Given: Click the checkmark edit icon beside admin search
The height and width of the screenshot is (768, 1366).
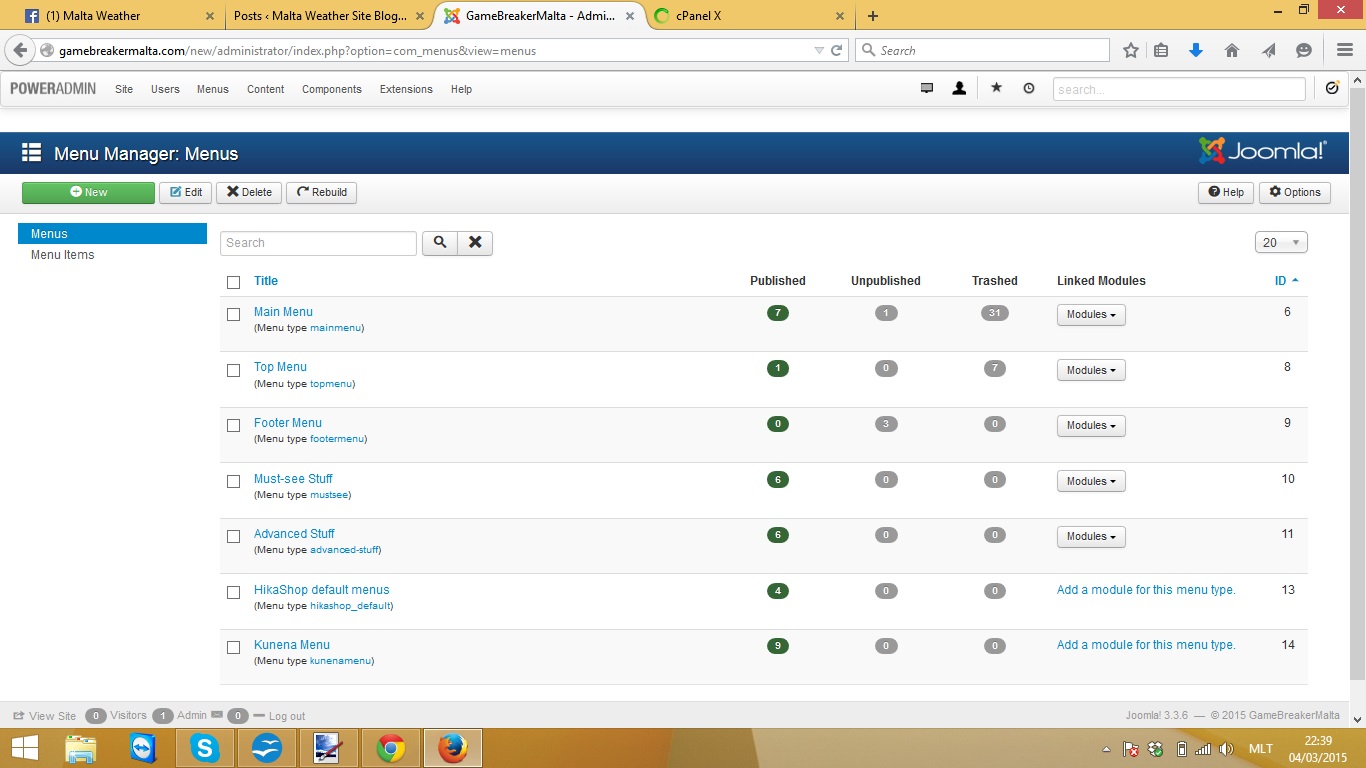Looking at the screenshot, I should (1332, 88).
